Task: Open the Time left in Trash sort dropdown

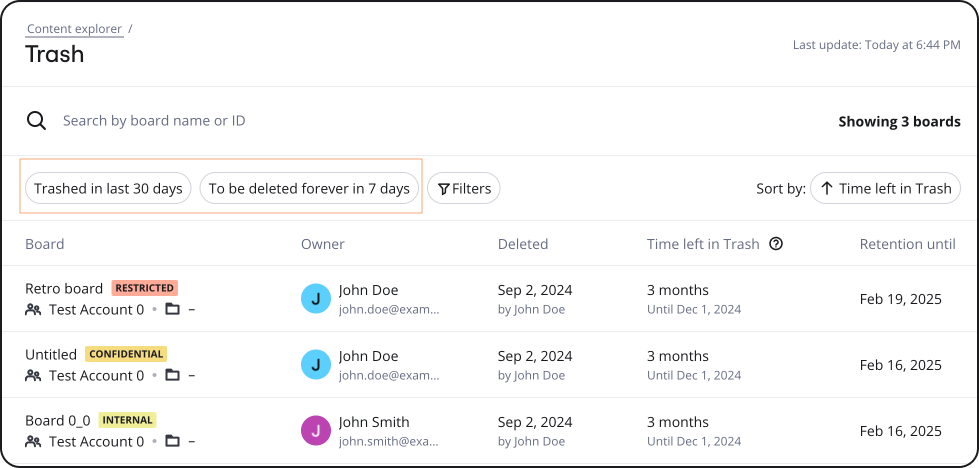Action: tap(885, 188)
